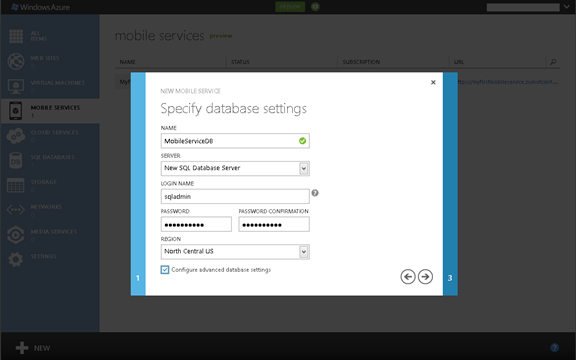Screen dimensions: 576x360
Task: Open the Virtual Machines monitor icon
Action: click(x=16, y=86)
